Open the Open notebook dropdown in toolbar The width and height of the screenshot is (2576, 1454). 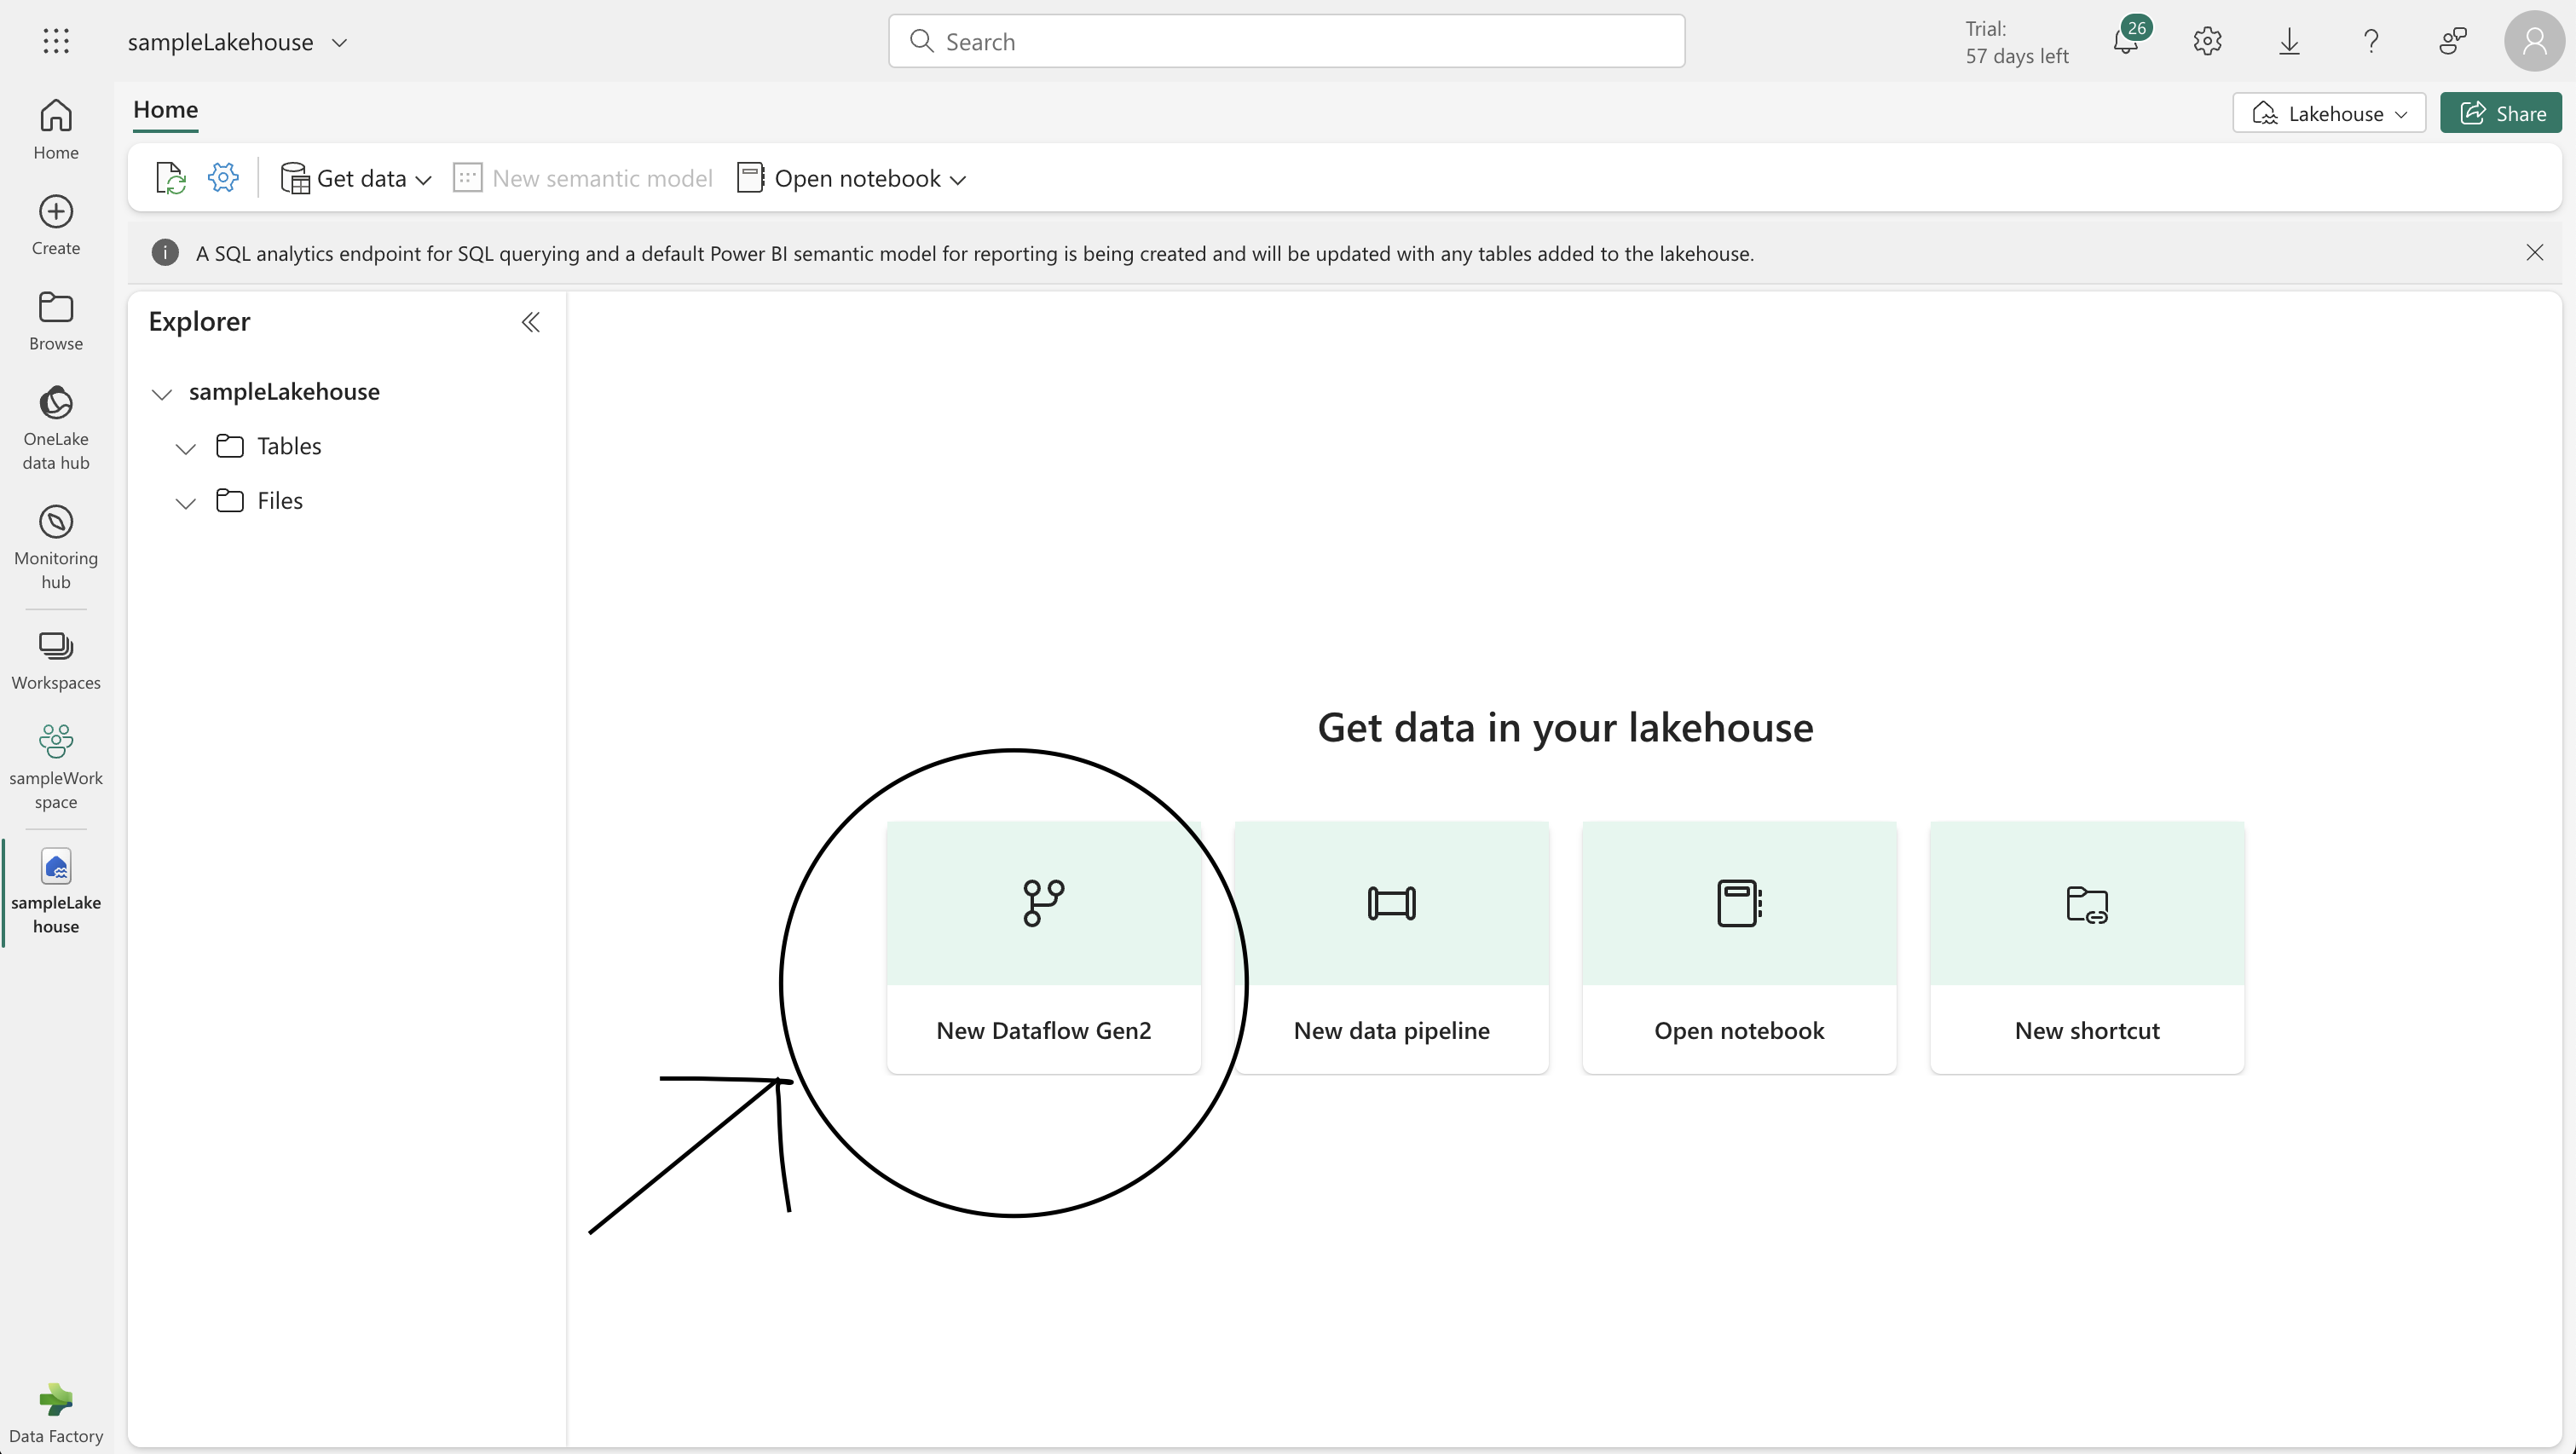pyautogui.click(x=851, y=178)
